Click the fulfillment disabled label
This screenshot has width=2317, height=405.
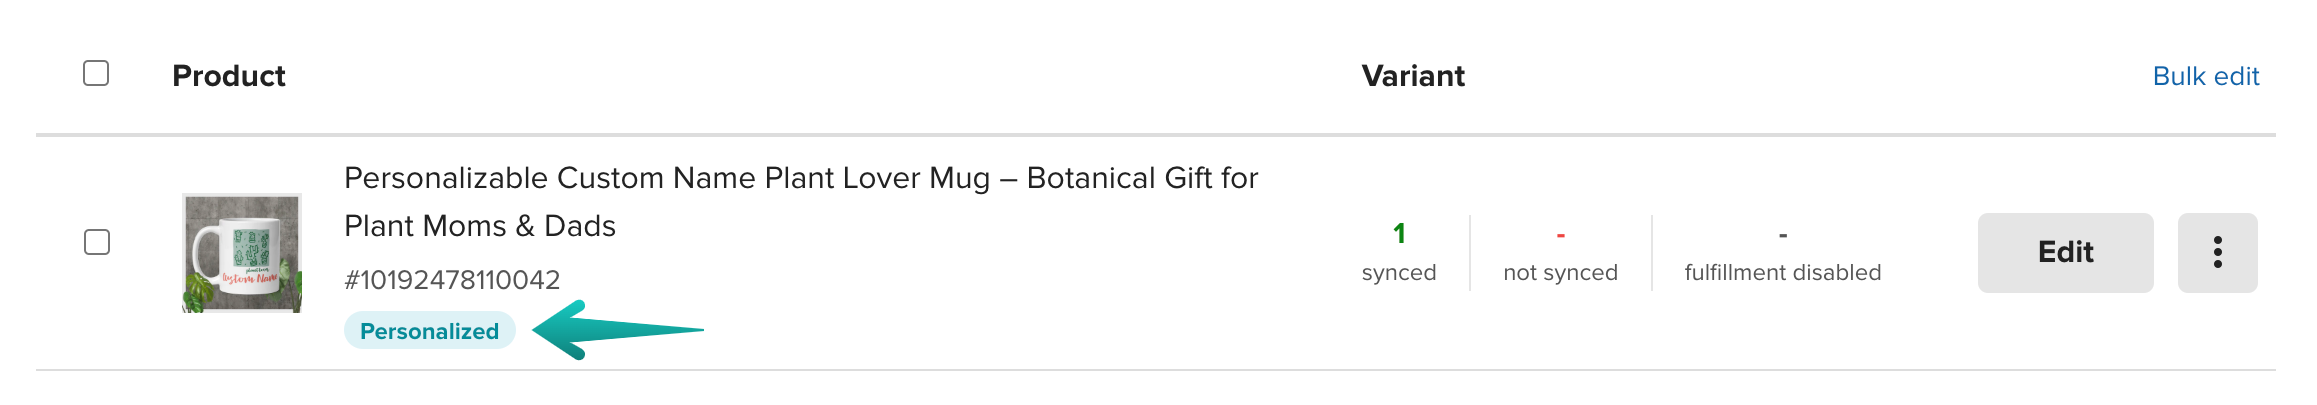pyautogui.click(x=1783, y=272)
